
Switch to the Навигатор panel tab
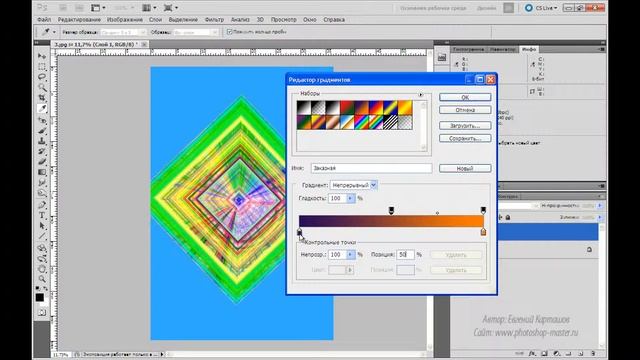[x=503, y=49]
